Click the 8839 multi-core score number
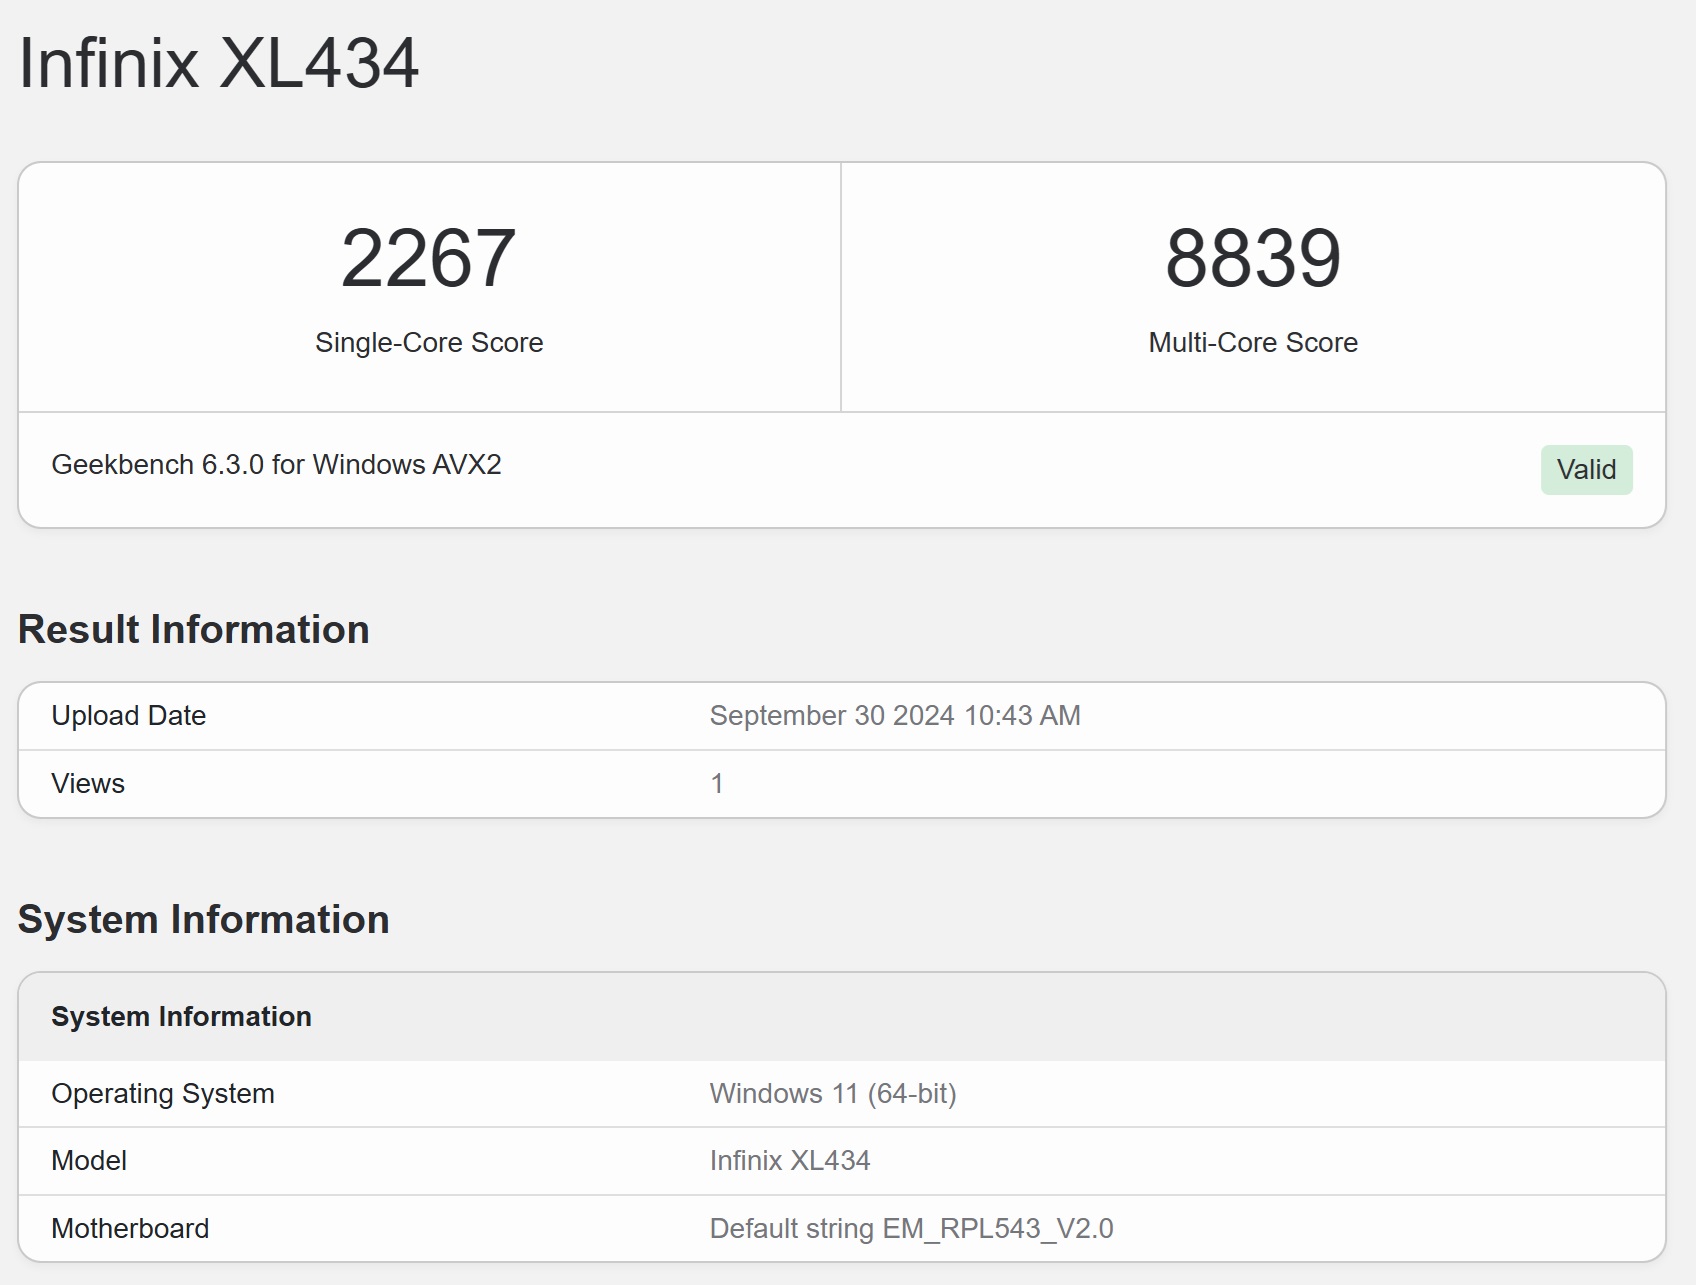Image resolution: width=1696 pixels, height=1285 pixels. point(1253,258)
